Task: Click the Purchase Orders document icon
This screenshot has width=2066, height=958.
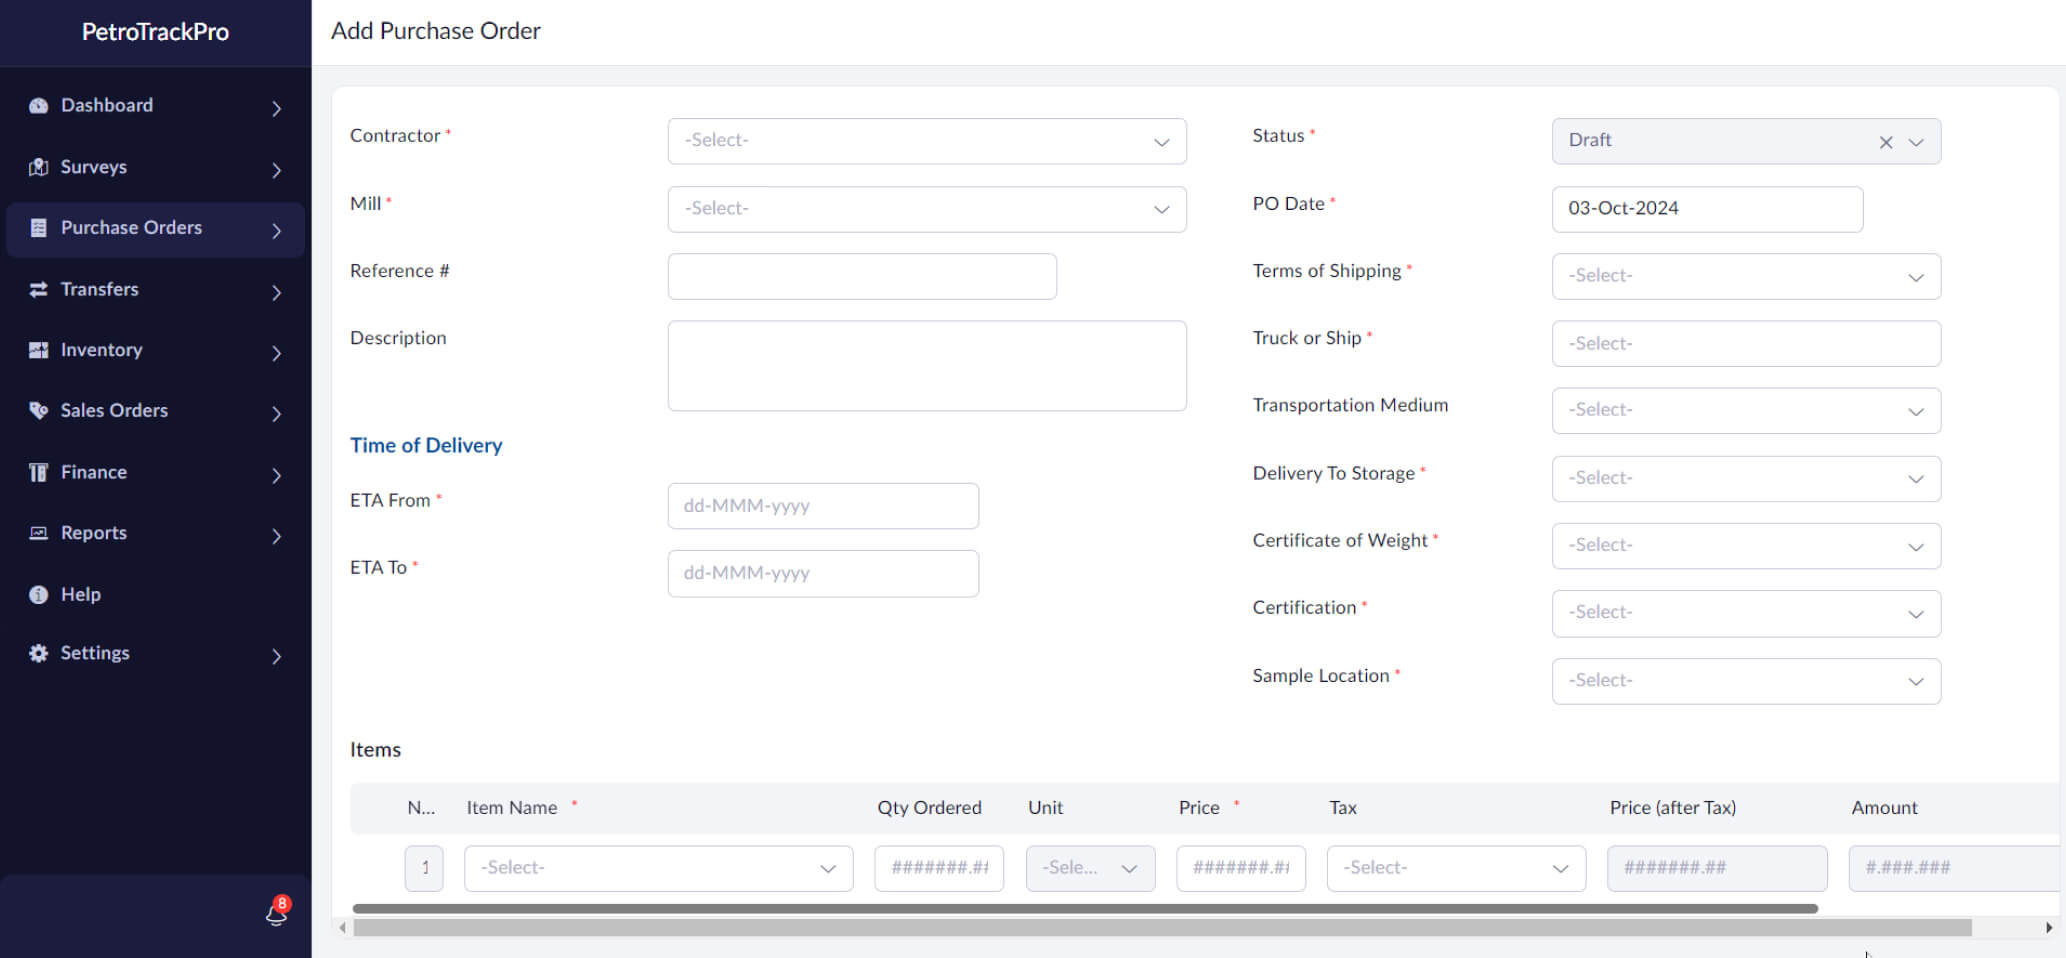Action: coord(37,228)
